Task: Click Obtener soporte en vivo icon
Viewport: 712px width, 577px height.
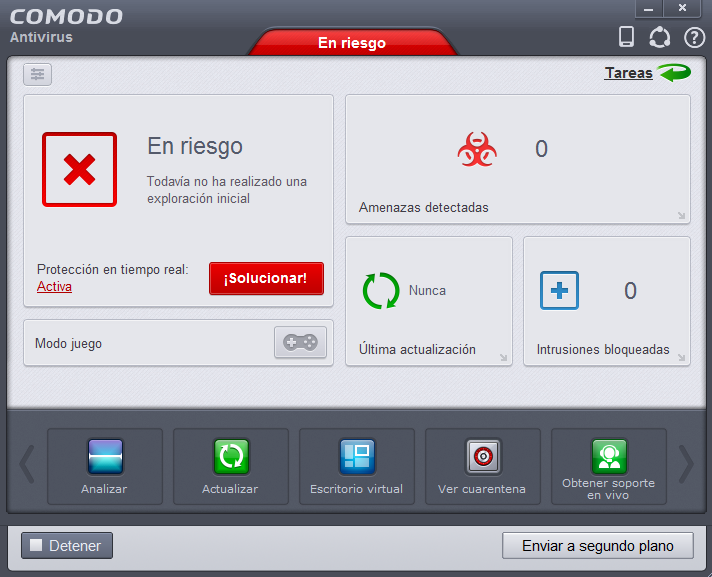Action: click(609, 457)
